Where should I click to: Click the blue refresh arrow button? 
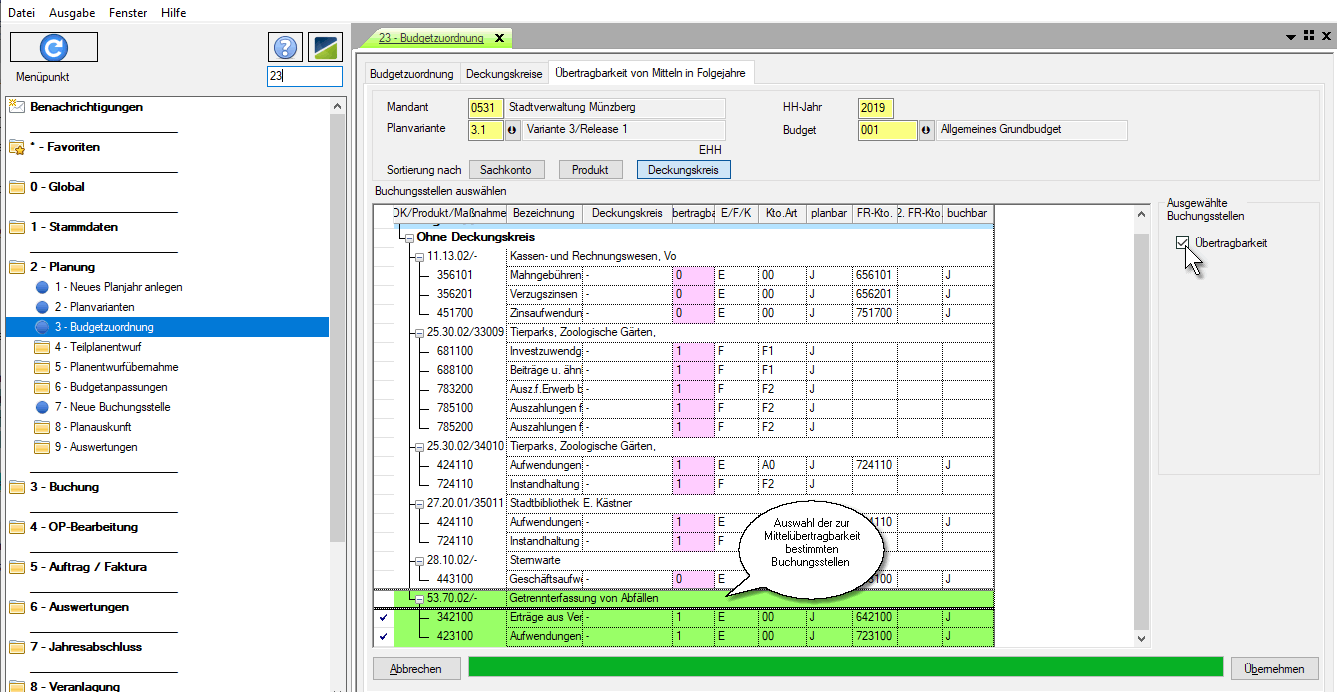[x=54, y=47]
